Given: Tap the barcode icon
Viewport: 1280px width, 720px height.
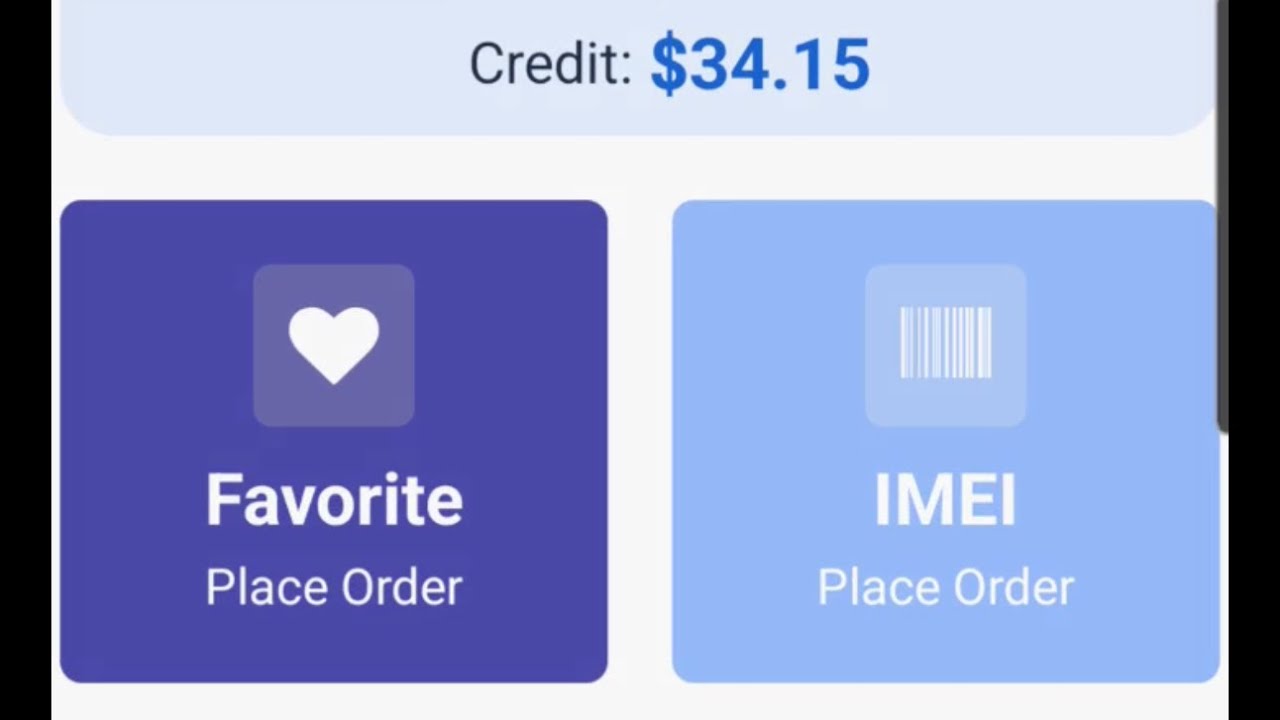Looking at the screenshot, I should point(945,343).
